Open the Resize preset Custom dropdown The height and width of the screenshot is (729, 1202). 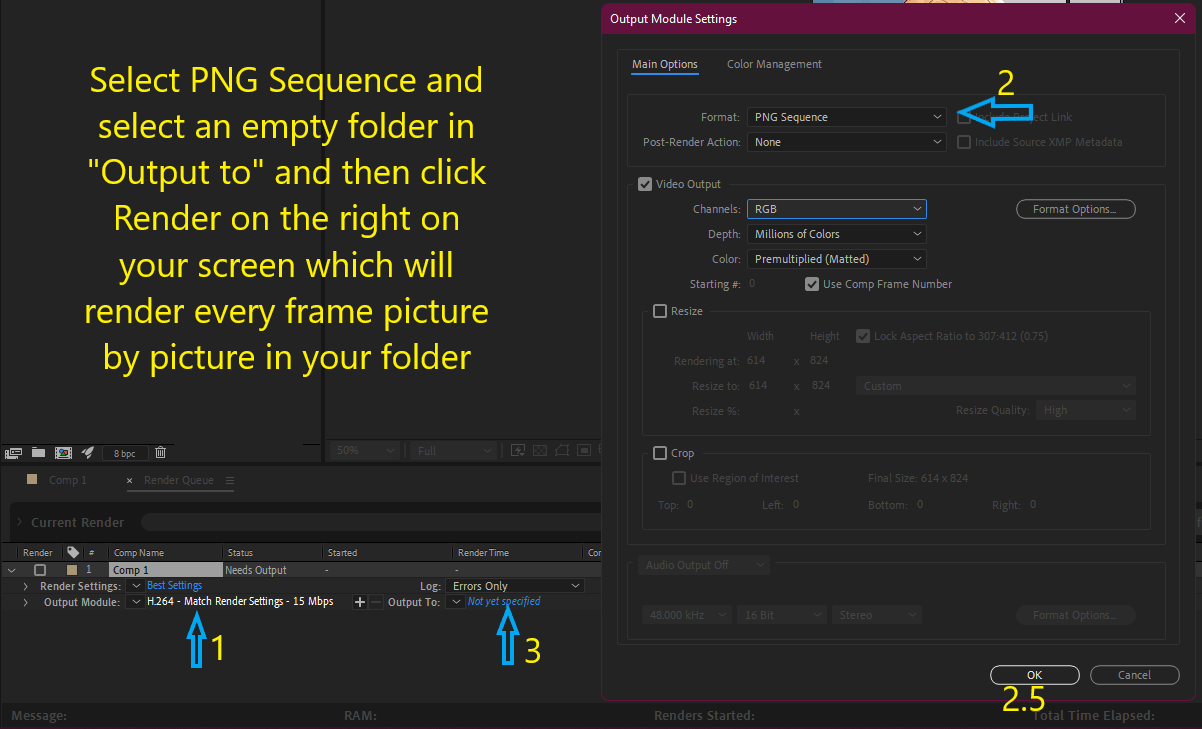(x=996, y=386)
